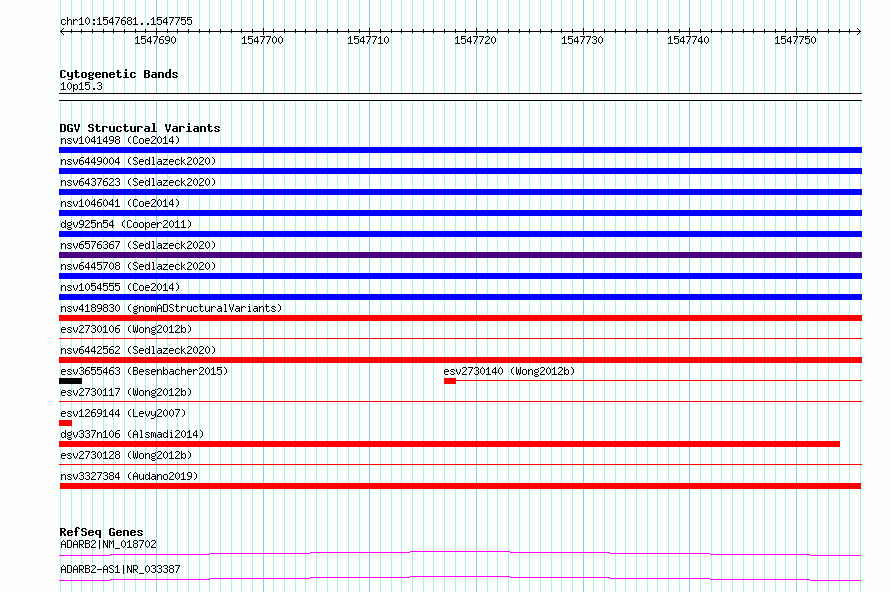Click the short red bar under esv1269144
890x592 pixels.
65,423
